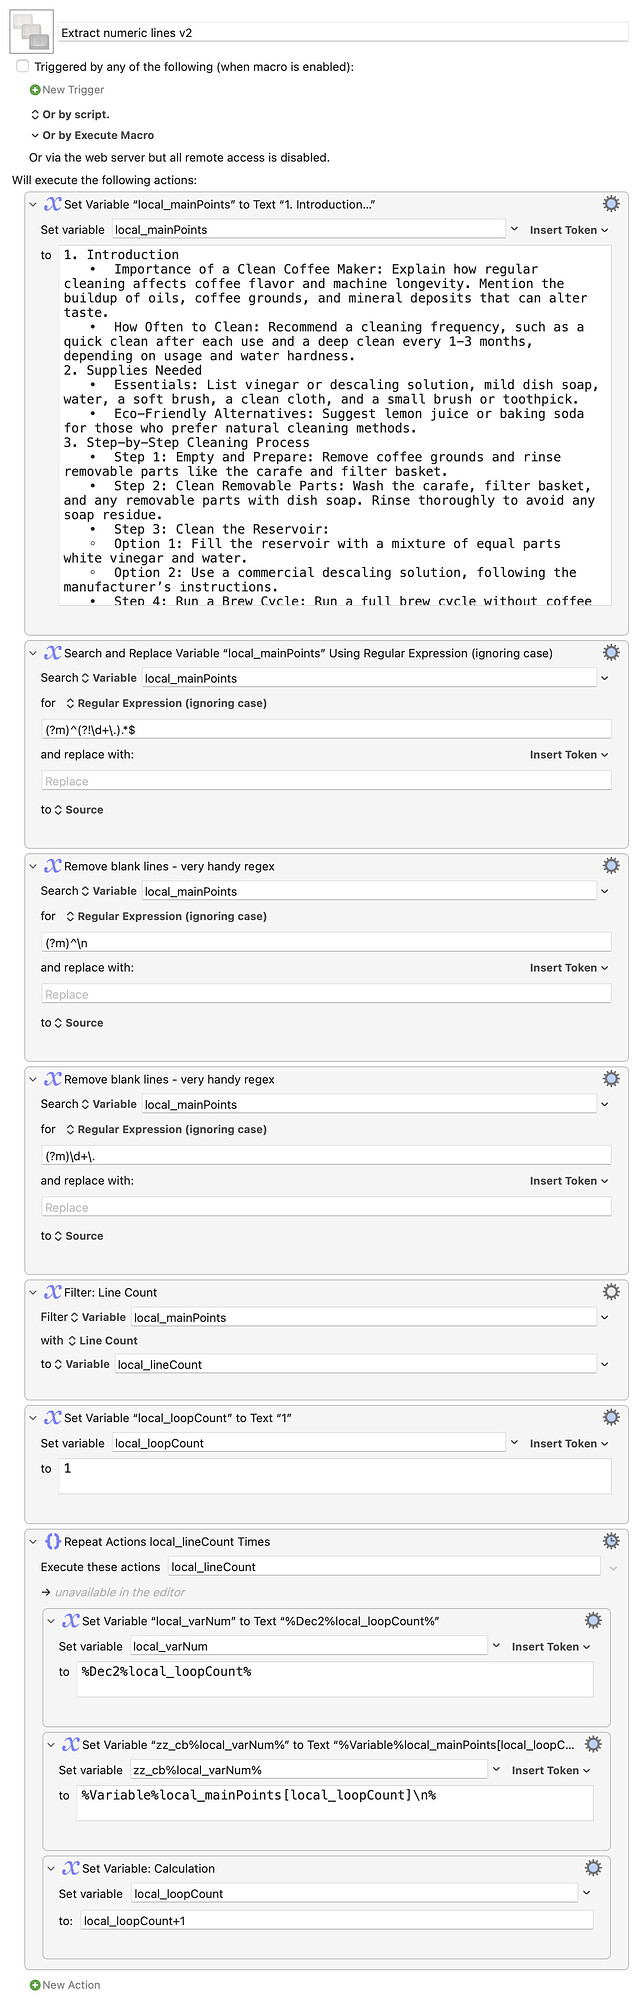Screen dimensions: 638x2000
Task: Collapse the Set Variable local_loopCount action
Action: coord(33,1417)
